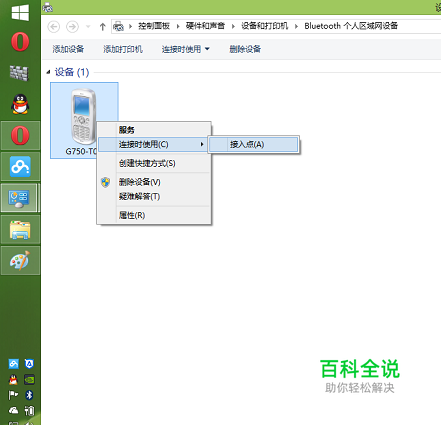The height and width of the screenshot is (425, 441).
Task: Open the Paint palette taskbar button
Action: click(x=20, y=261)
